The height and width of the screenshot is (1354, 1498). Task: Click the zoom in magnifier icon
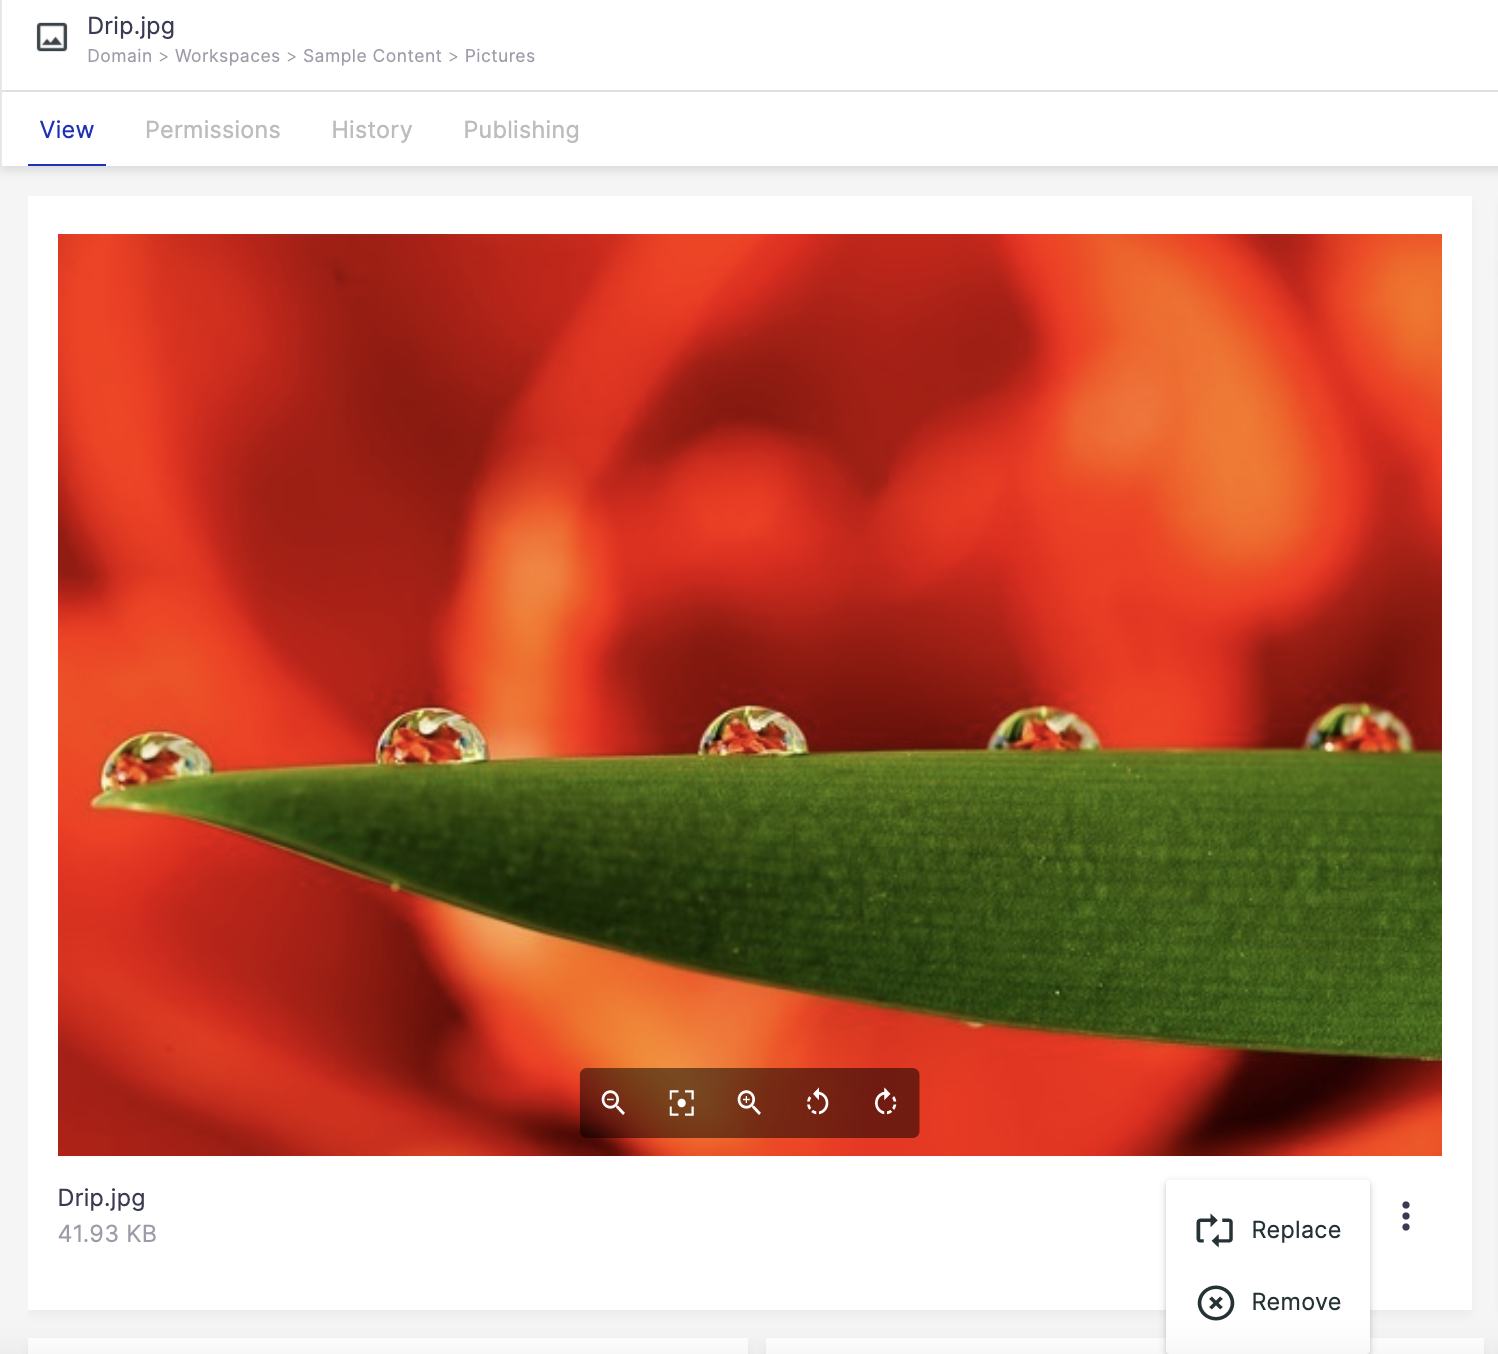[x=749, y=1103]
